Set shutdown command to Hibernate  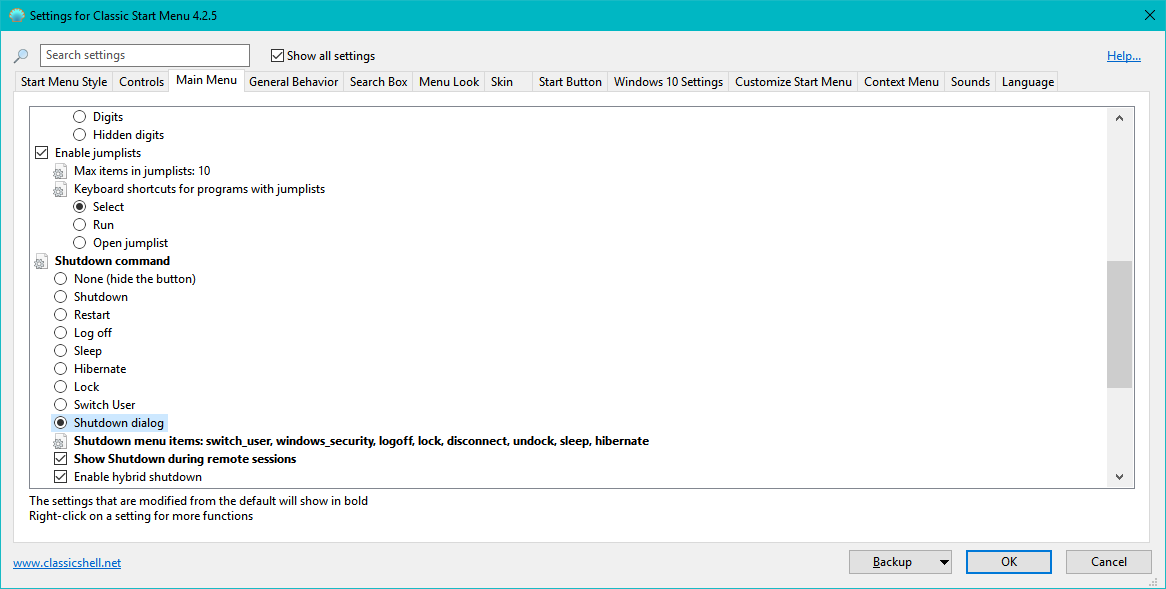61,369
